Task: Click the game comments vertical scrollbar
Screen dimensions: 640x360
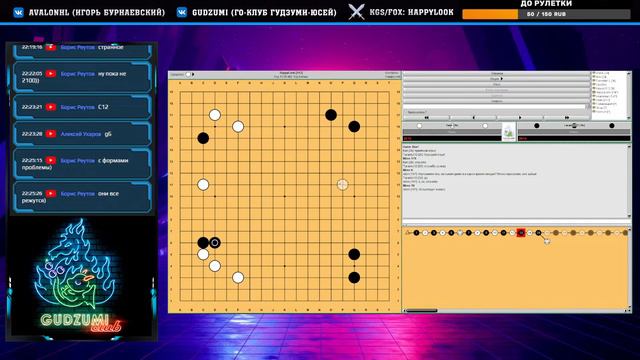Action: [629, 182]
